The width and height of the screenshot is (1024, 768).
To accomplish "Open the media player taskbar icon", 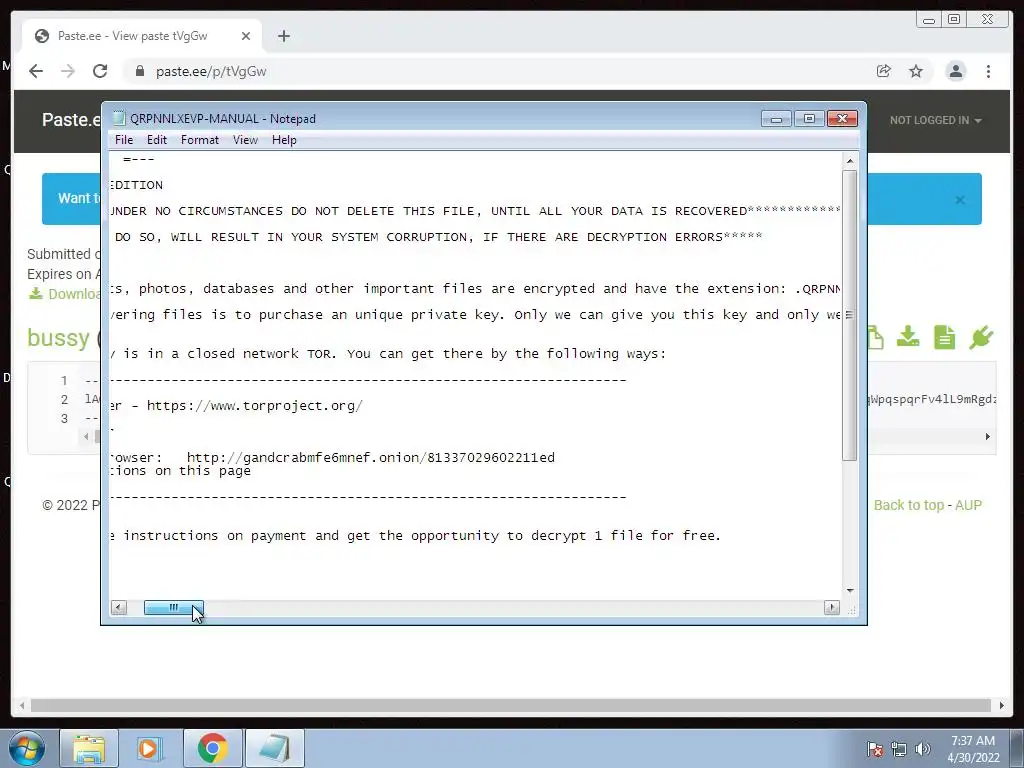I will tap(149, 748).
